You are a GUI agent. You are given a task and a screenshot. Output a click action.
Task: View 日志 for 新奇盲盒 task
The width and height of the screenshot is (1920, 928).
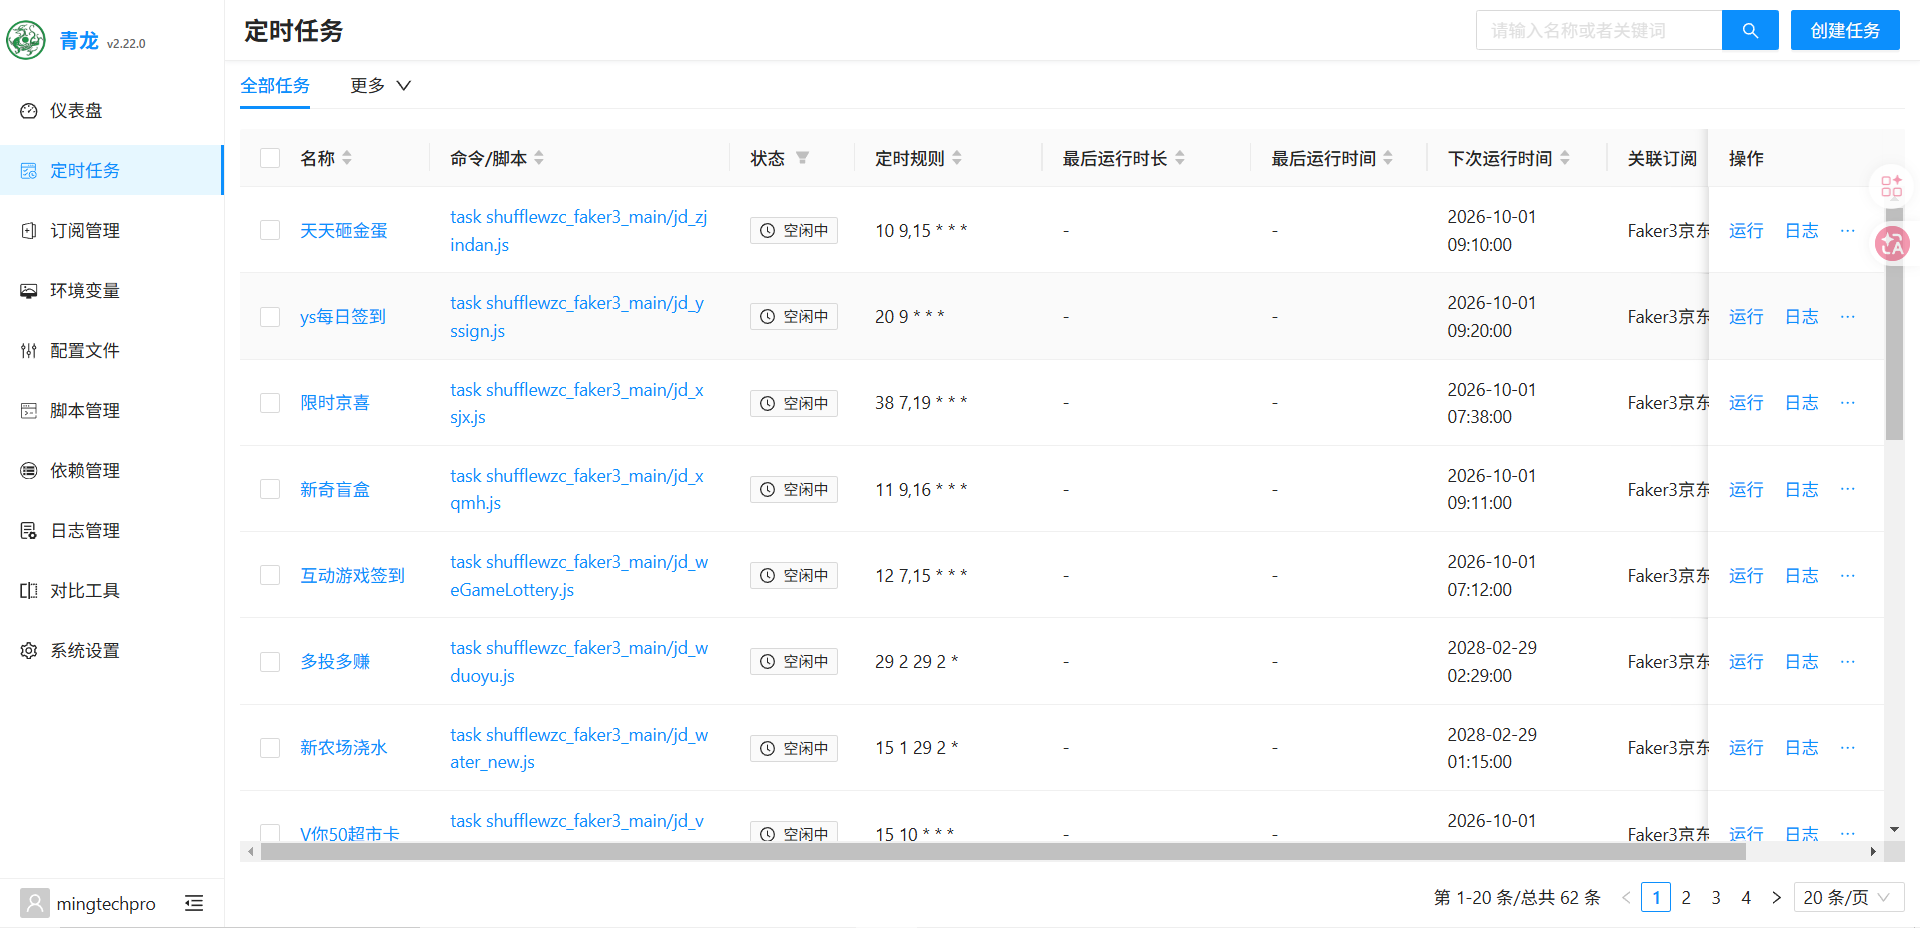1802,490
